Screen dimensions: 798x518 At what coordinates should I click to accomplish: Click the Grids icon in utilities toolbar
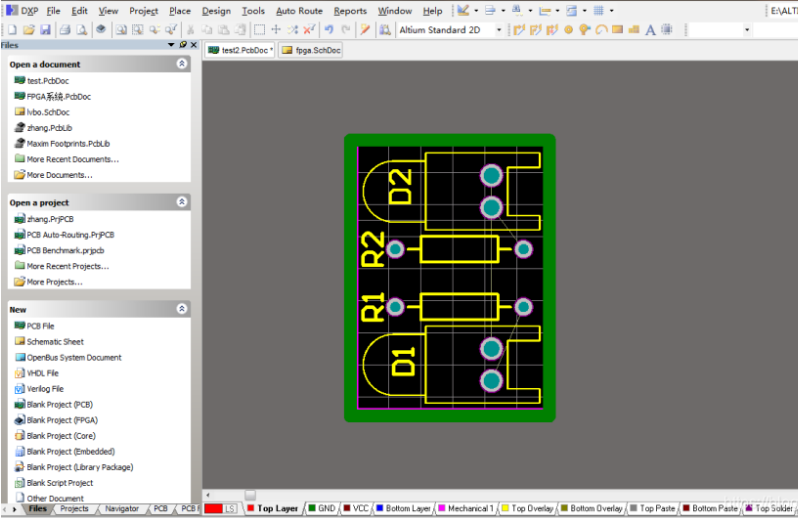click(x=599, y=10)
